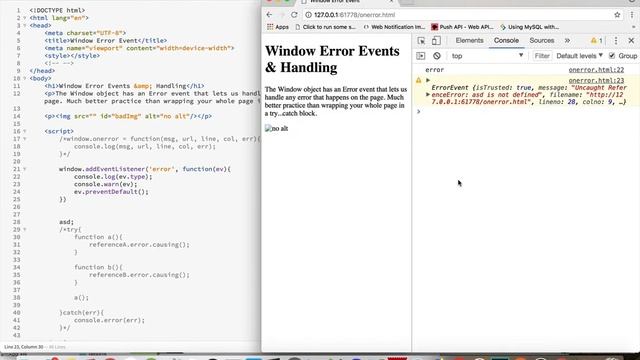Open the Web Notification bookmark
This screenshot has height=360, width=640.
coord(394,27)
